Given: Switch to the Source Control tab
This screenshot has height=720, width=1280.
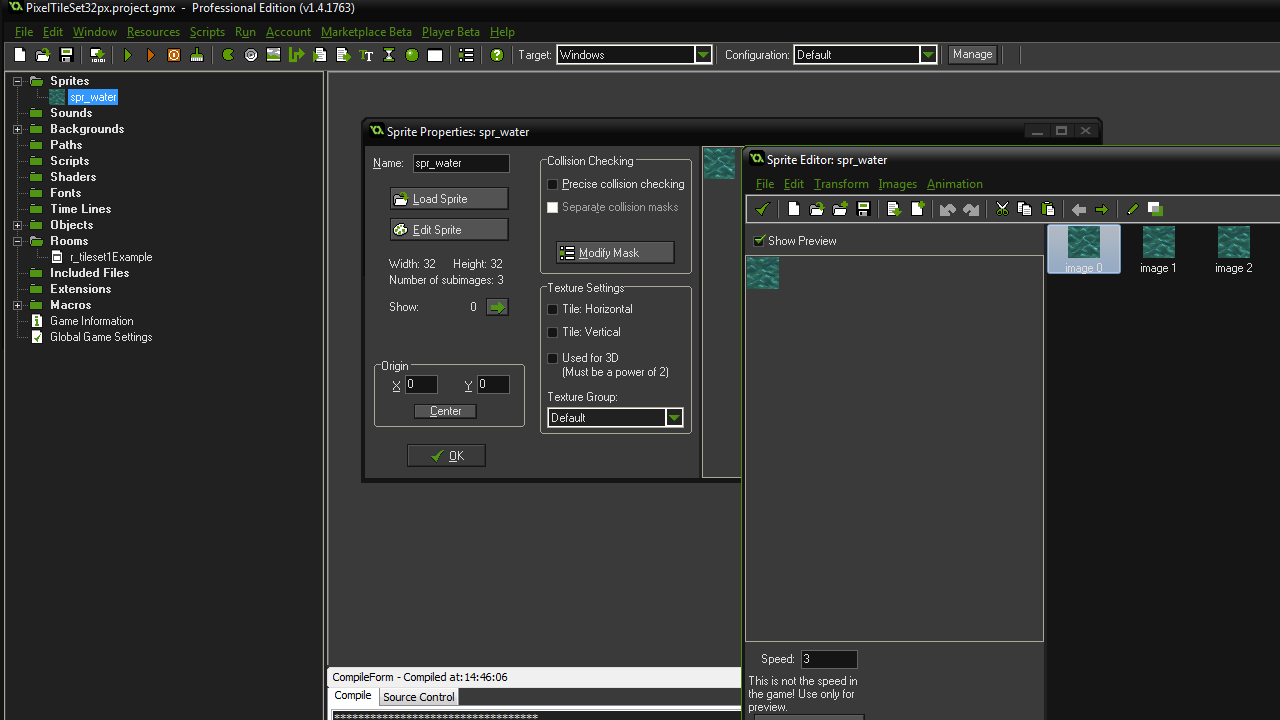Looking at the screenshot, I should point(418,696).
